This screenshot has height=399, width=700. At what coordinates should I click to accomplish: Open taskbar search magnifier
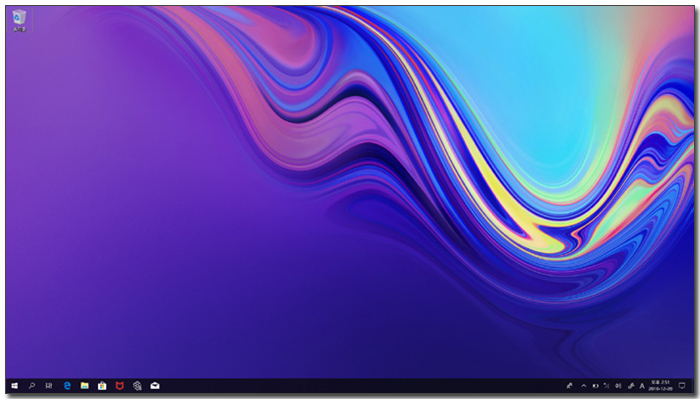pos(32,386)
